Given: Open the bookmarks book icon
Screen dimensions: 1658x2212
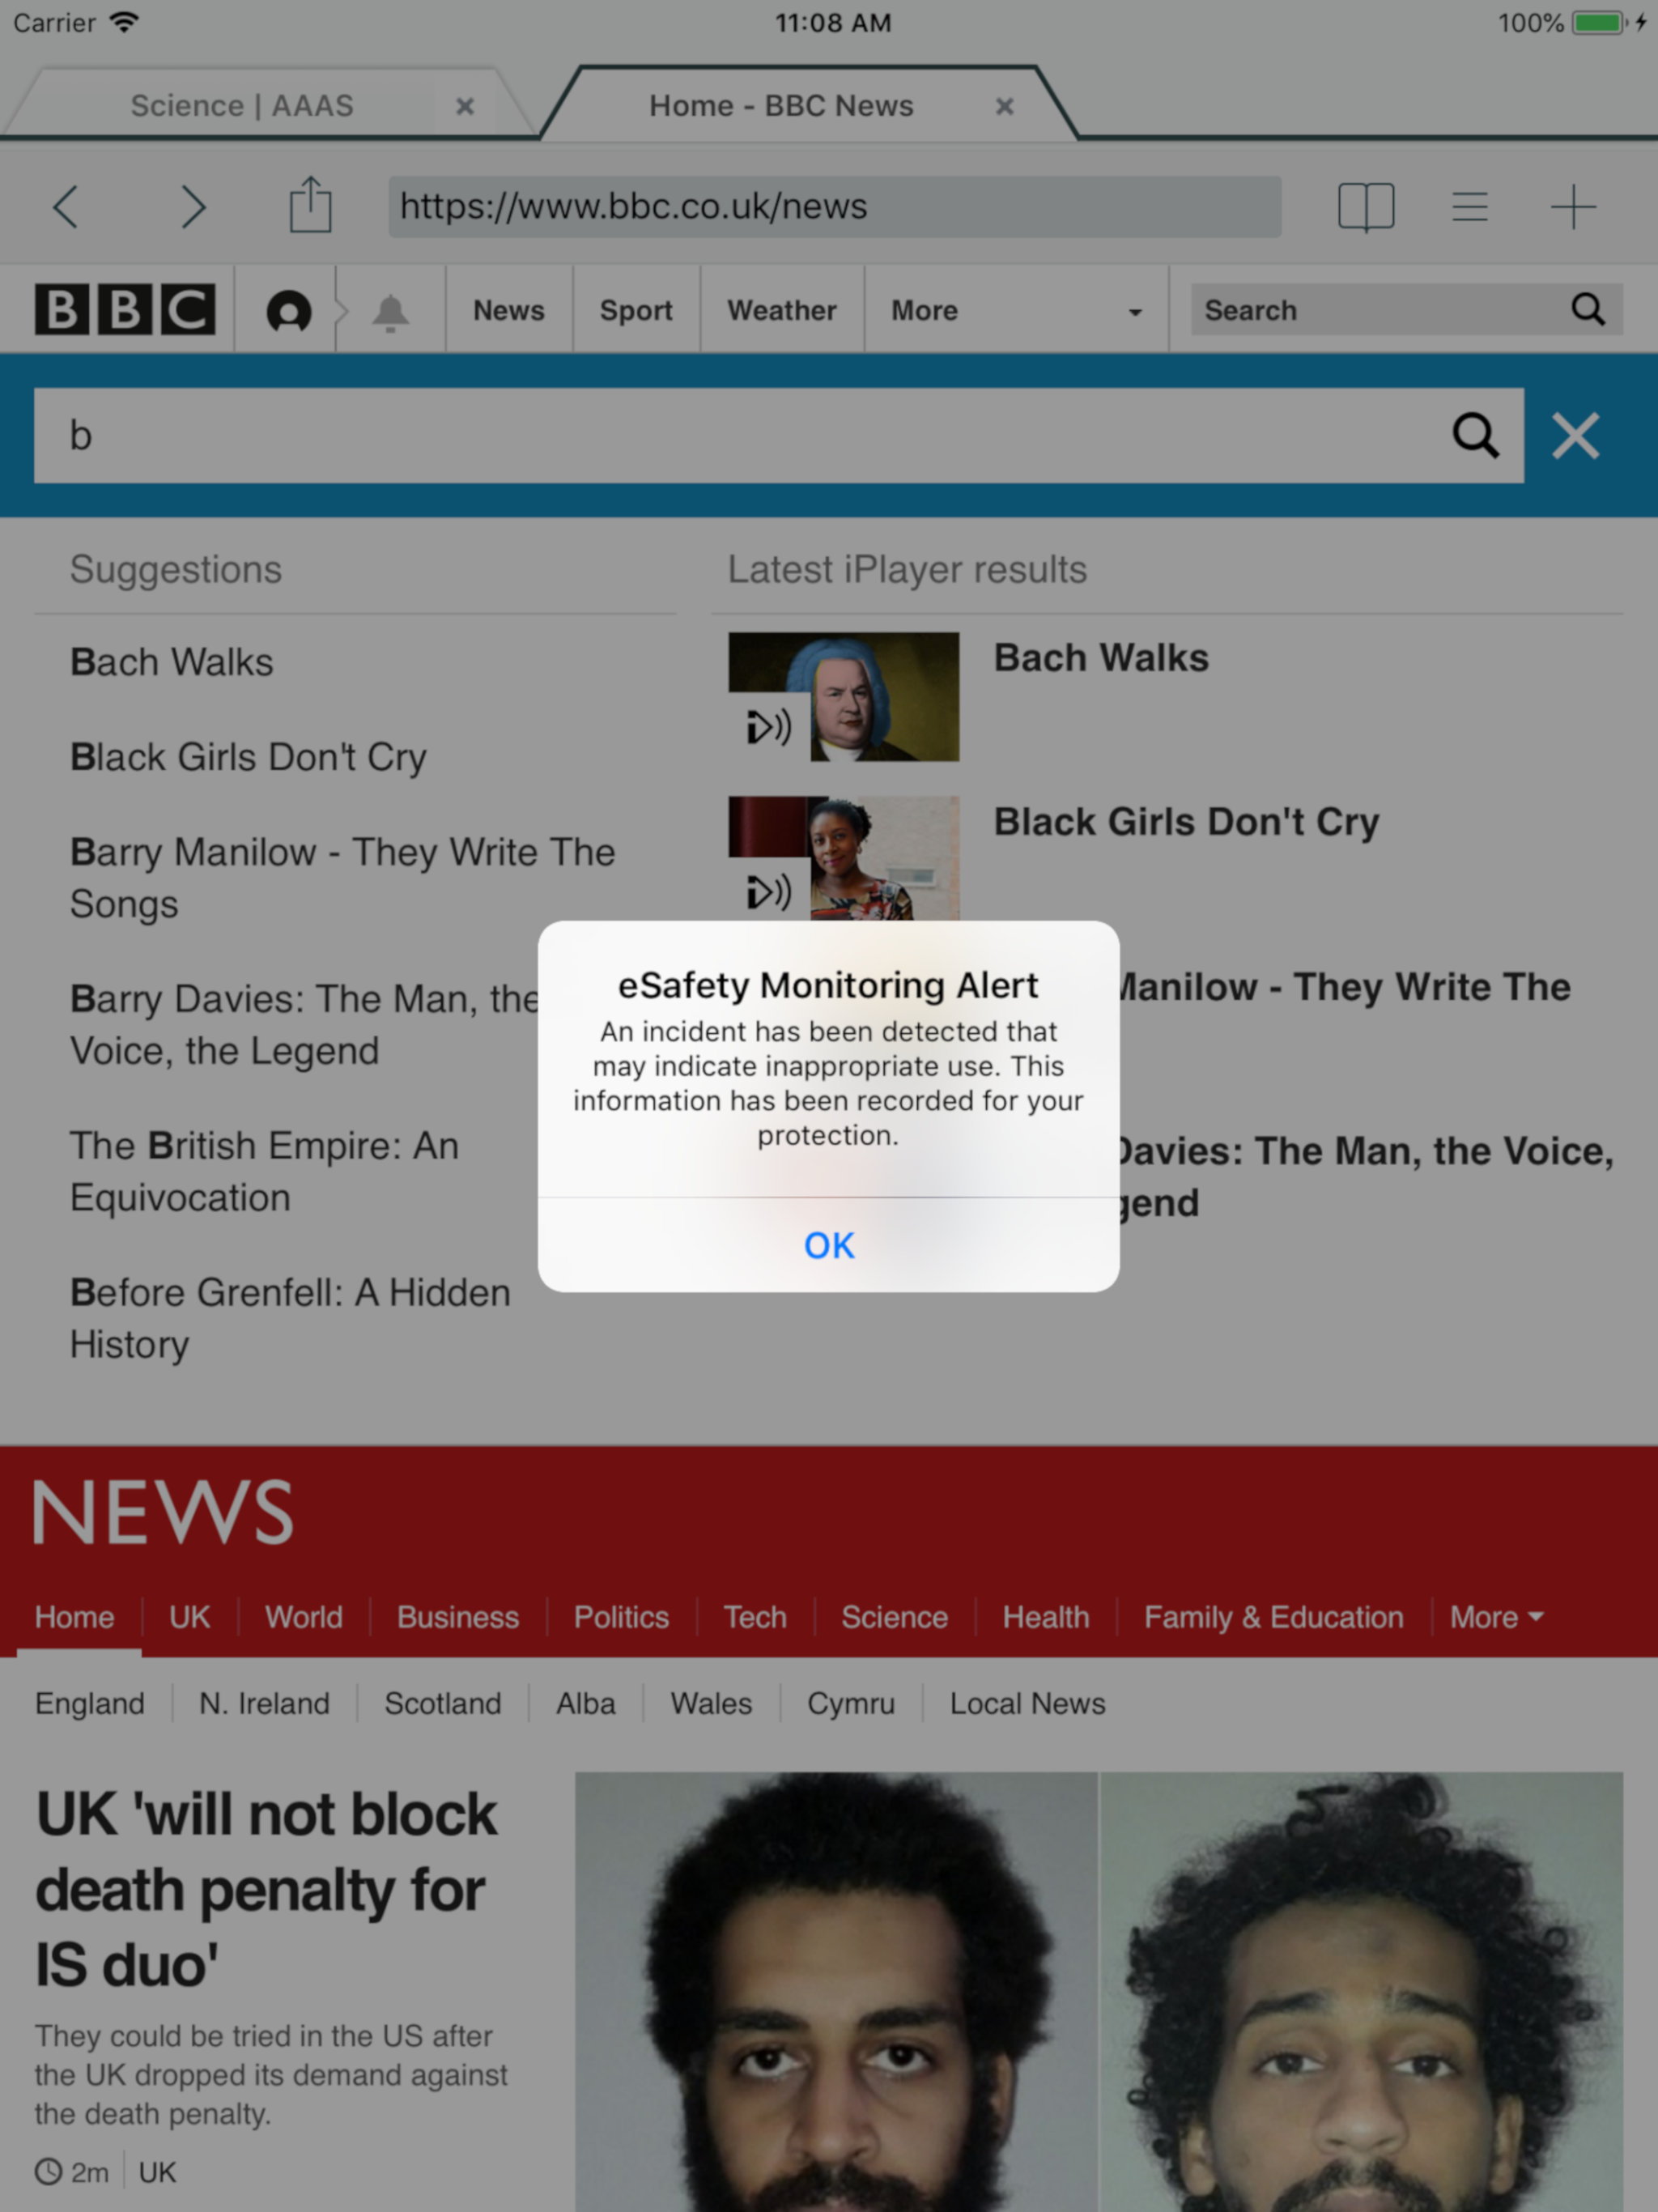Looking at the screenshot, I should pos(1366,207).
